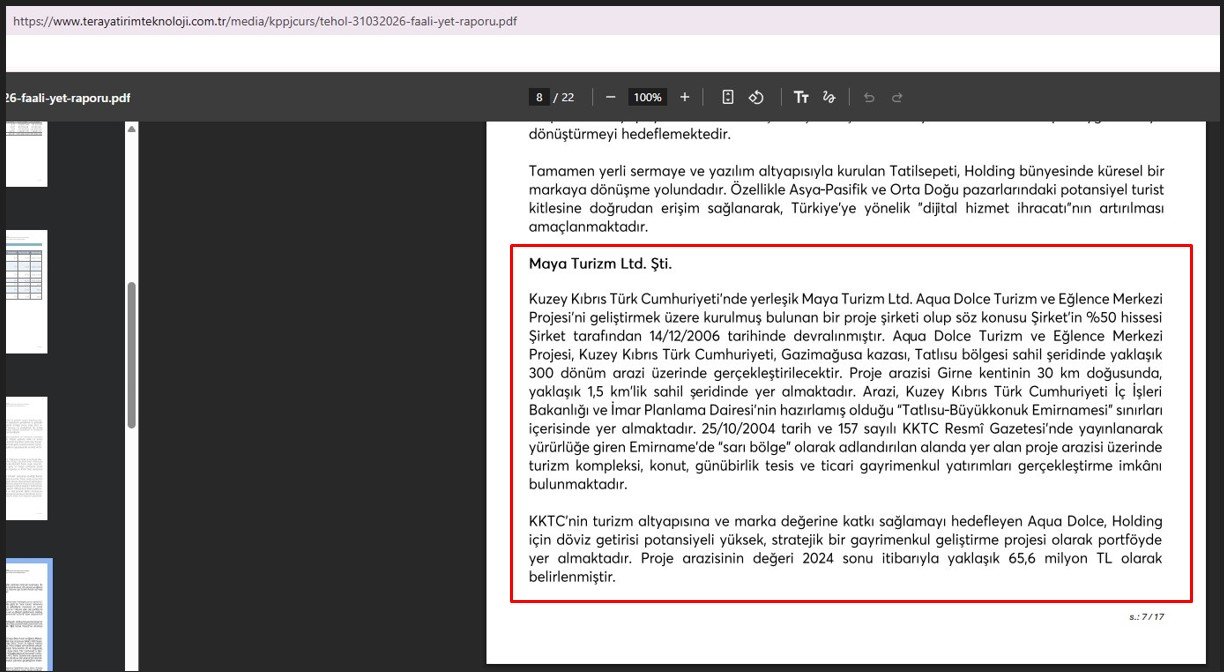Click the Maya Turizm Ltd. Şti. heading
Screen dimensions: 1224x672
[600, 264]
